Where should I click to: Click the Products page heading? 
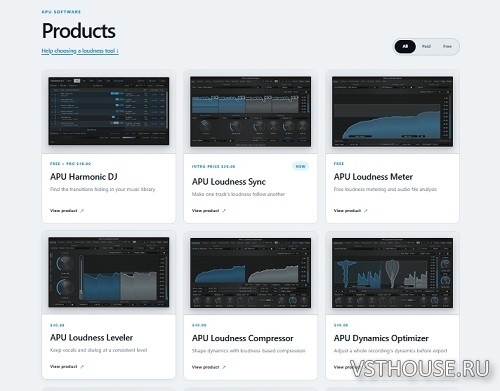pyautogui.click(x=79, y=31)
